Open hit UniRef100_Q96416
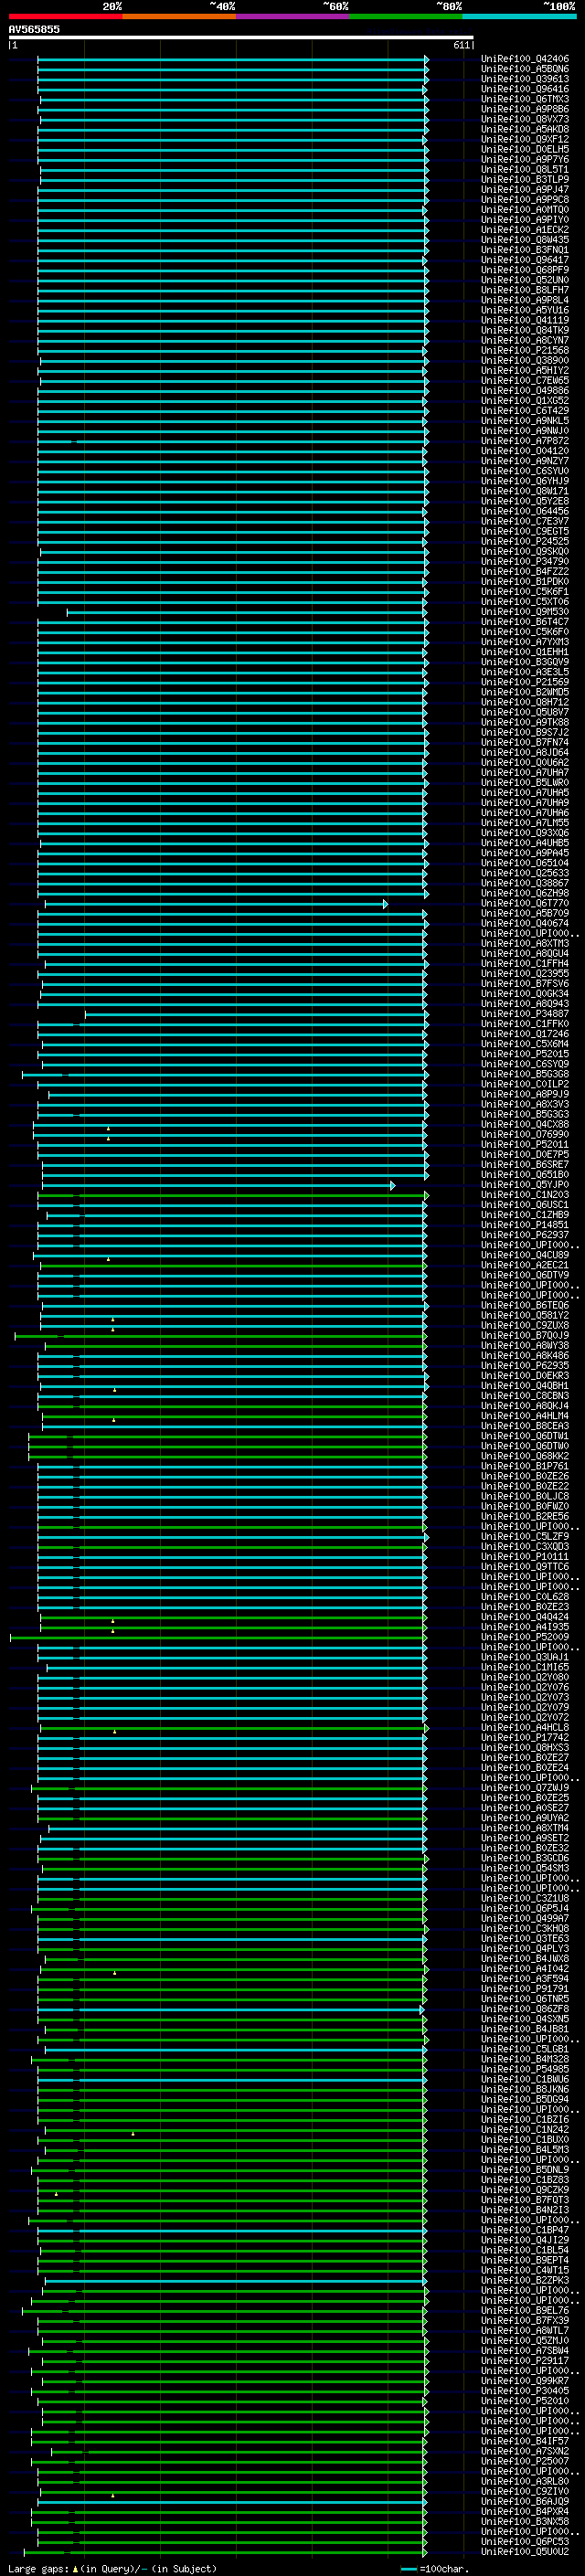The image size is (585, 2576). (x=525, y=89)
